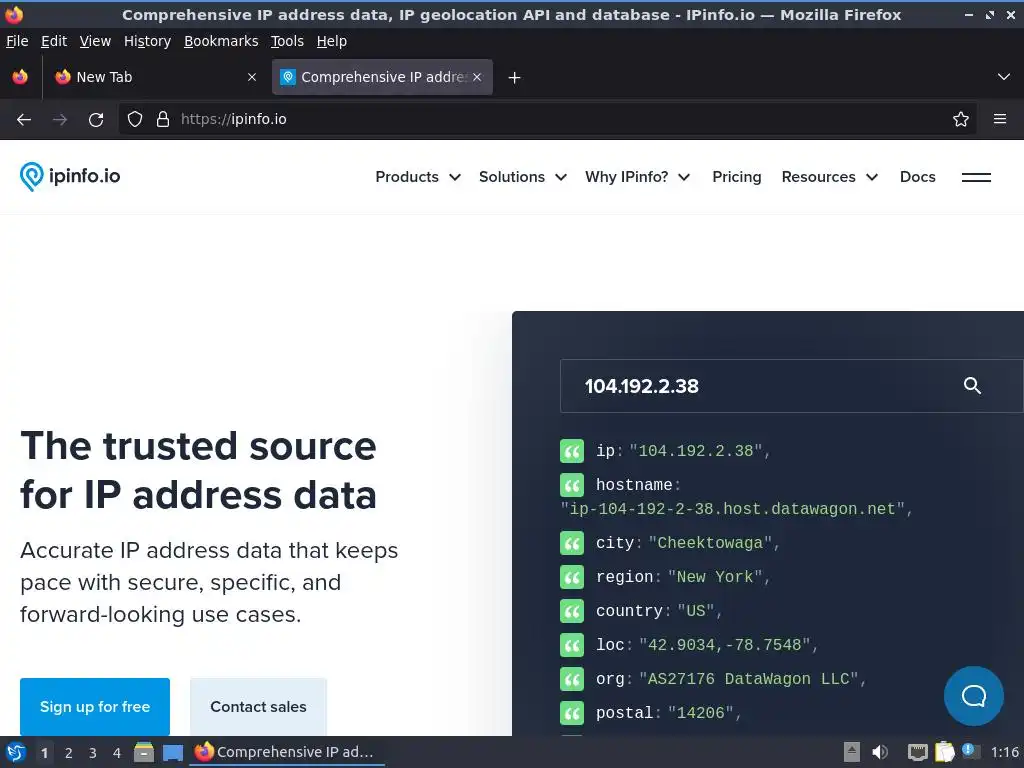Click the Pricing link

point(737,177)
